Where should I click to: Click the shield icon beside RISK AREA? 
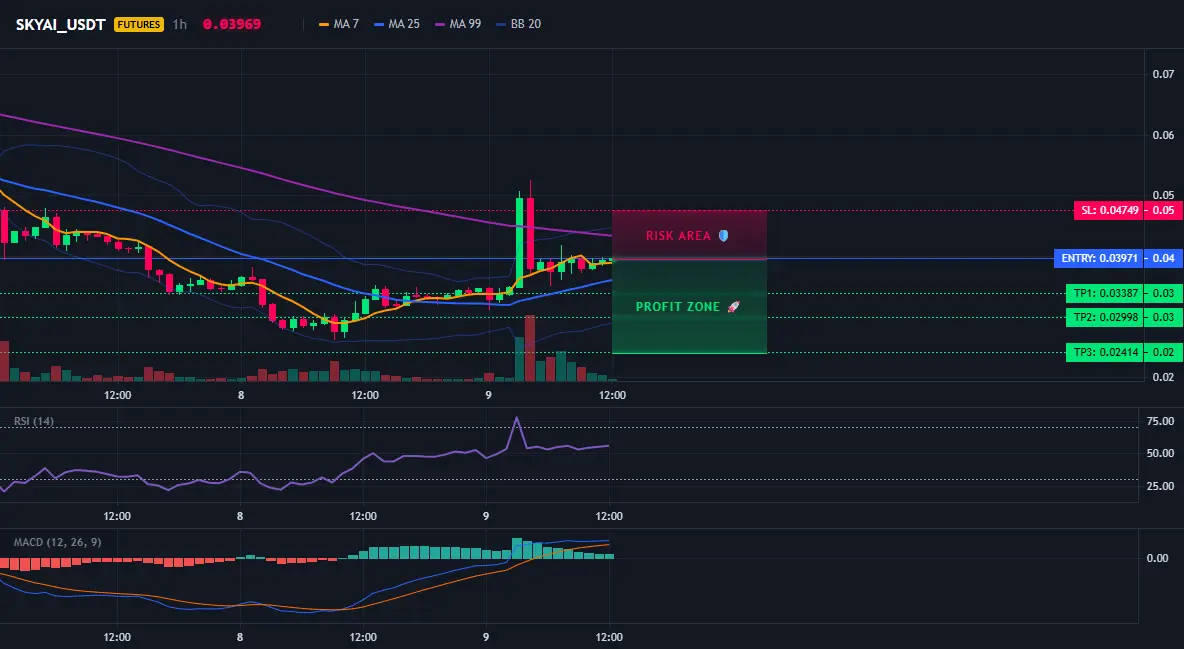[723, 236]
